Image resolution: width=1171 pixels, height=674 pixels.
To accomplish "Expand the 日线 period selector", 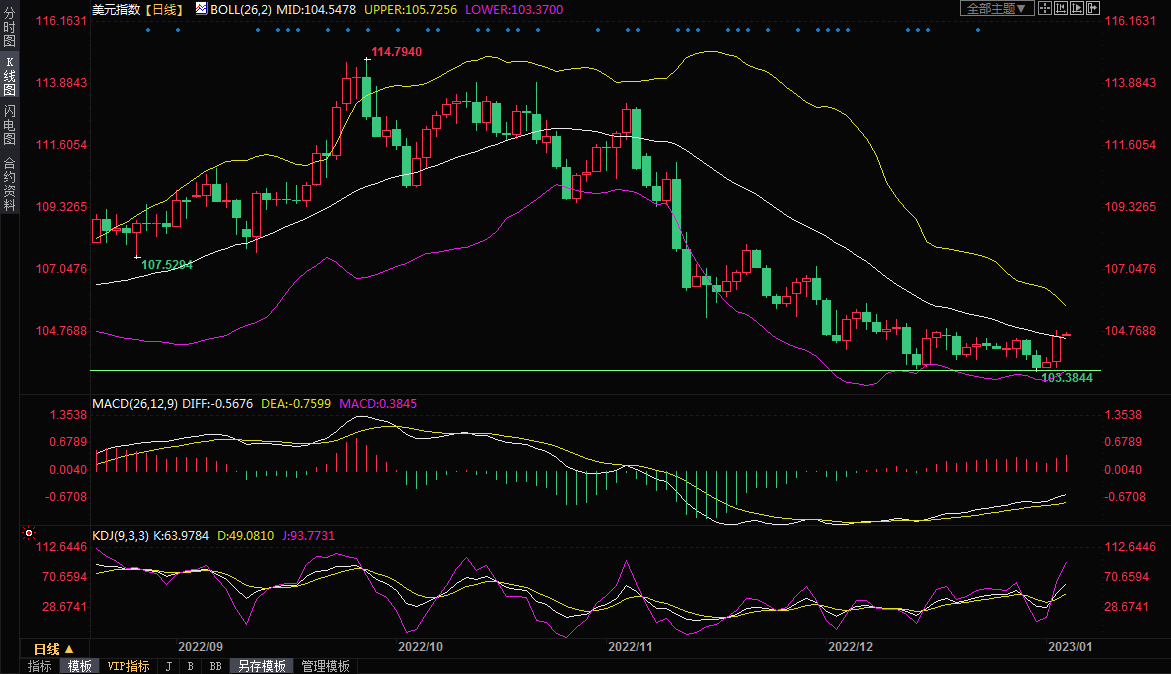I will pos(54,649).
